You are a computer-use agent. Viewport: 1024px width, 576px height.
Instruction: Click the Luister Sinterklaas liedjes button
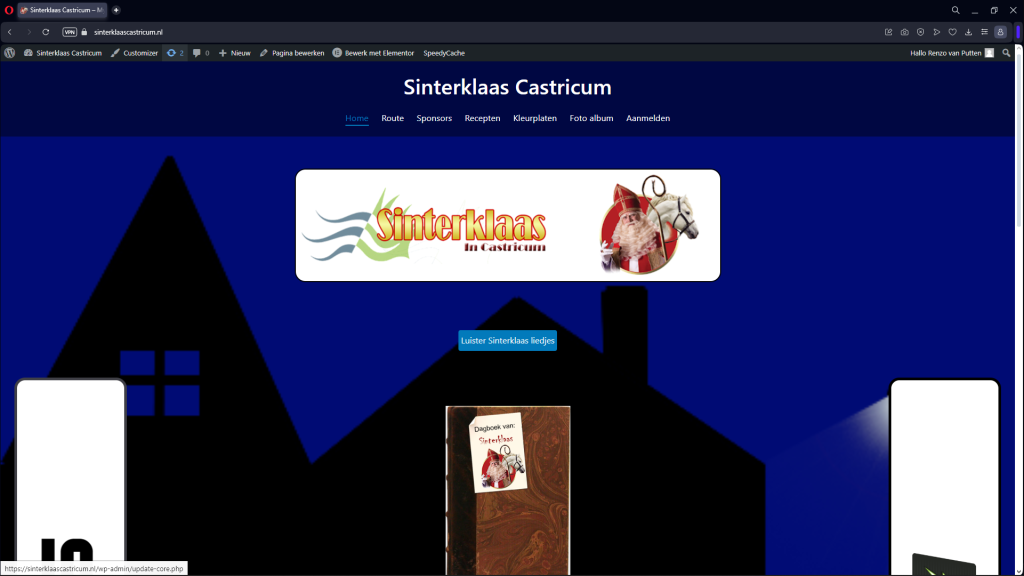(x=507, y=340)
